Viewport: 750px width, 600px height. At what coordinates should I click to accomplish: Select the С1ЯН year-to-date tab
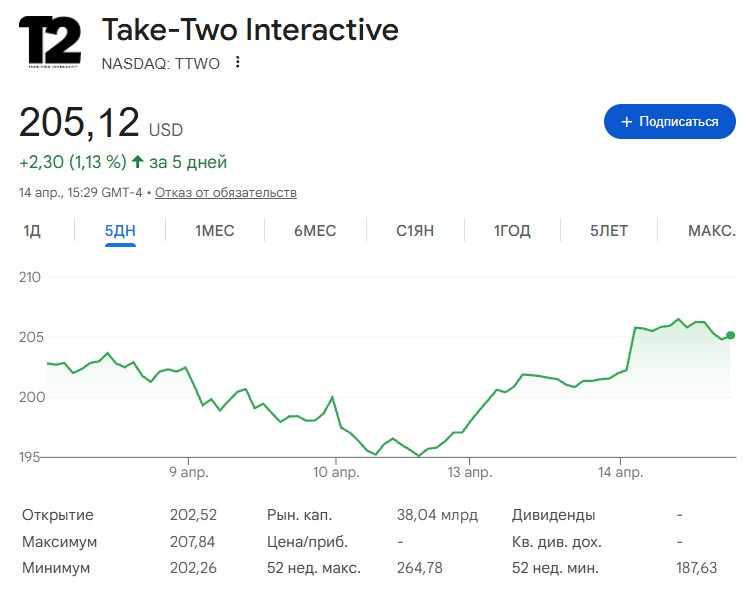(x=415, y=231)
